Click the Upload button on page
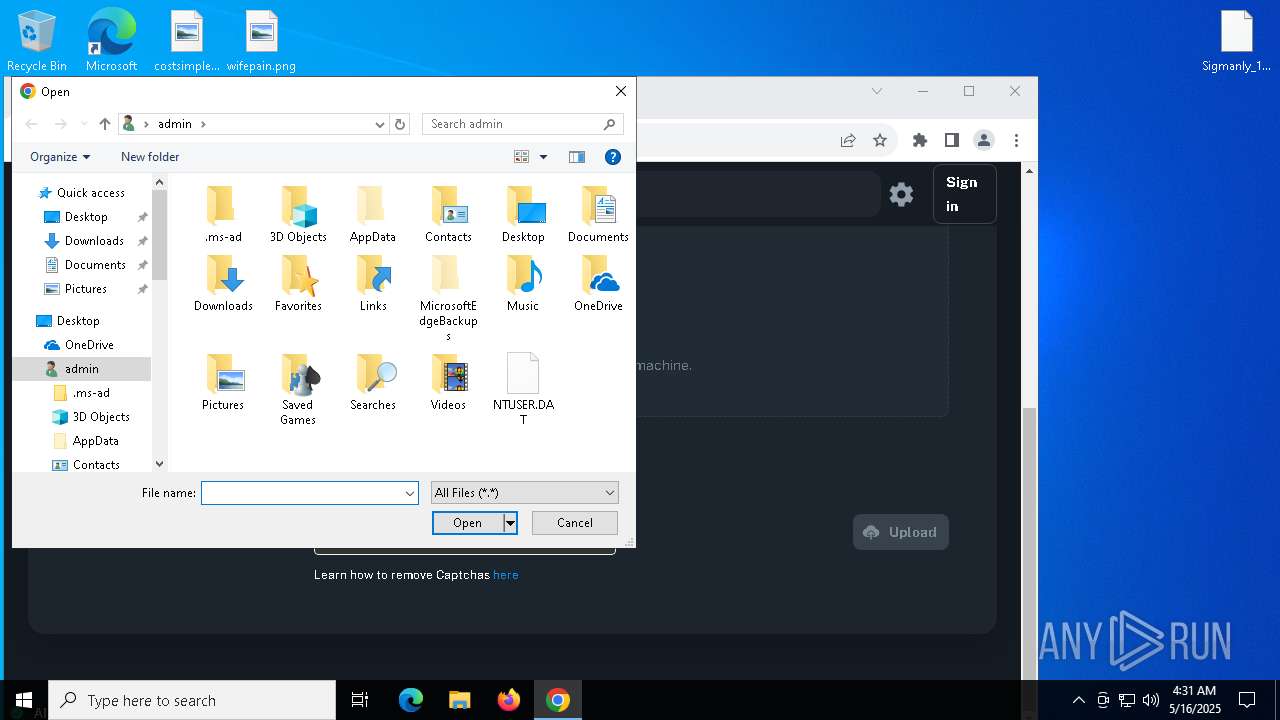Image resolution: width=1280 pixels, height=720 pixels. coord(900,532)
